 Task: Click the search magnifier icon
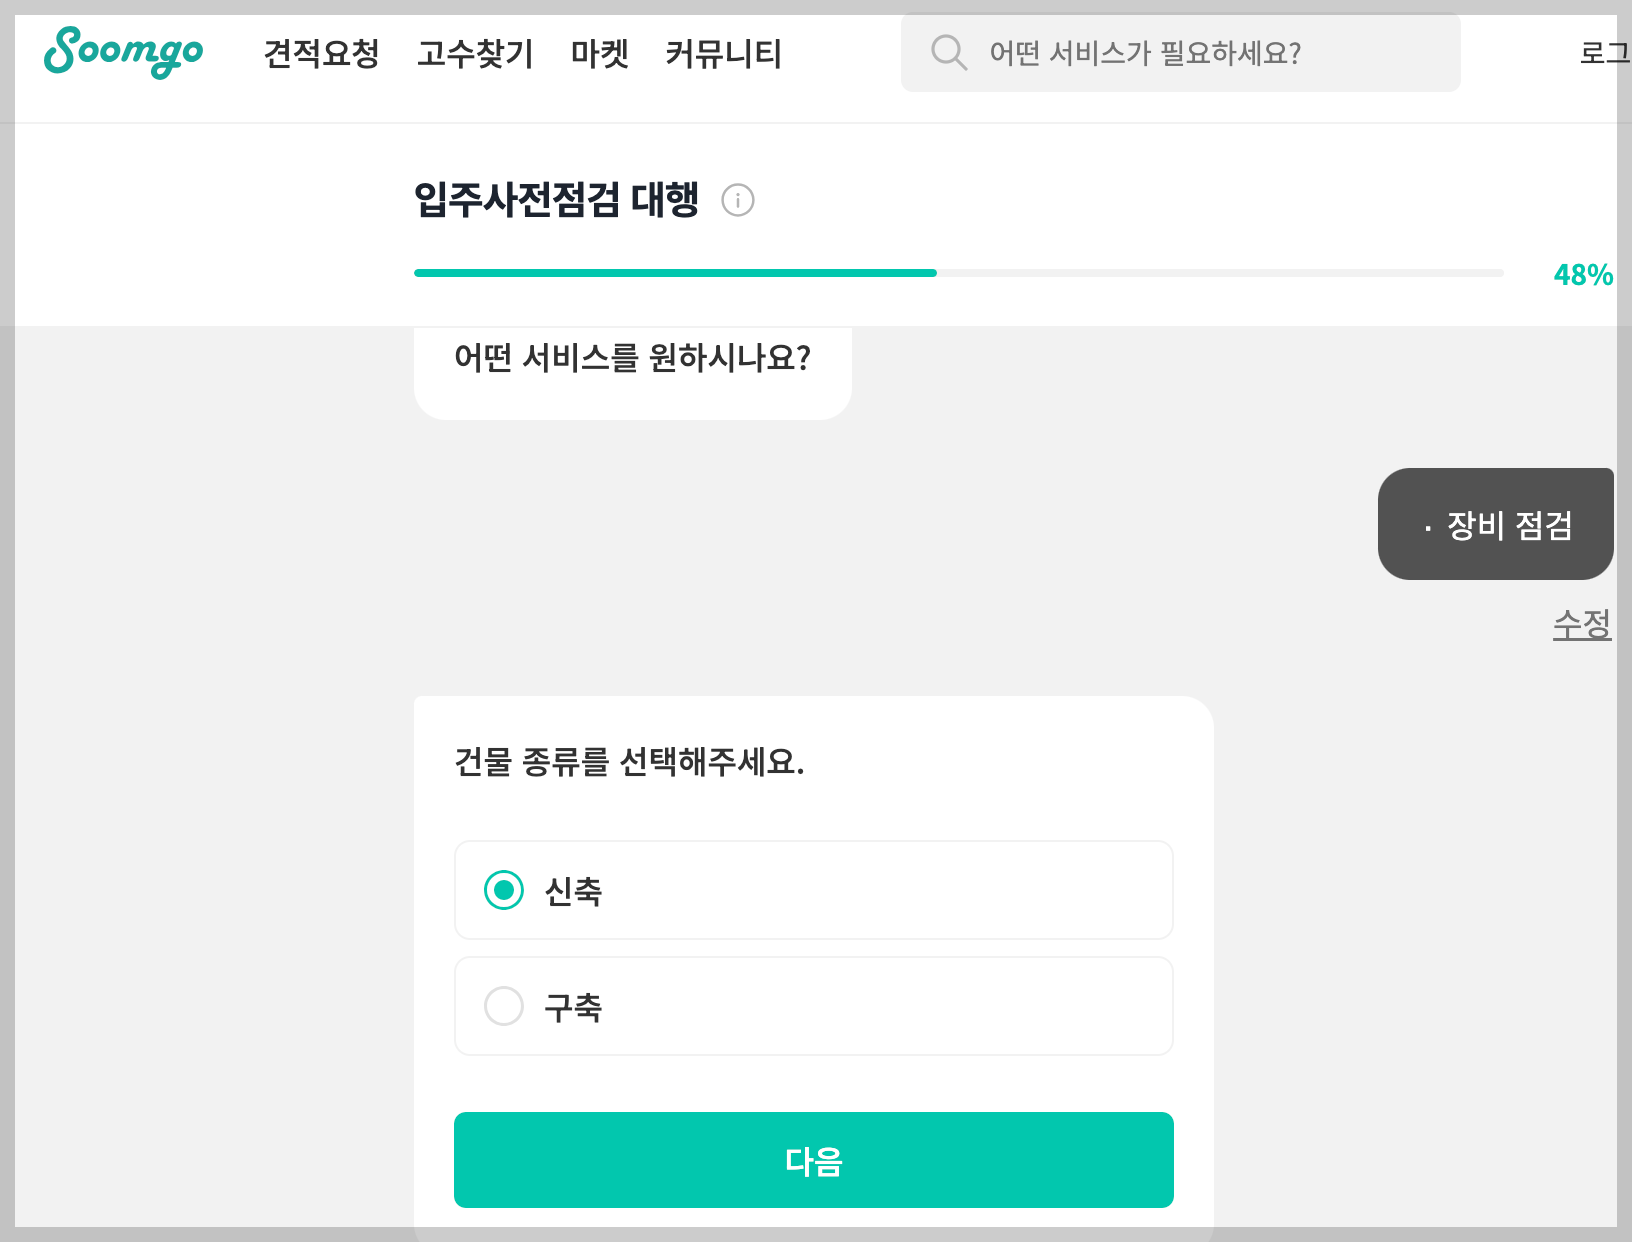tap(948, 52)
